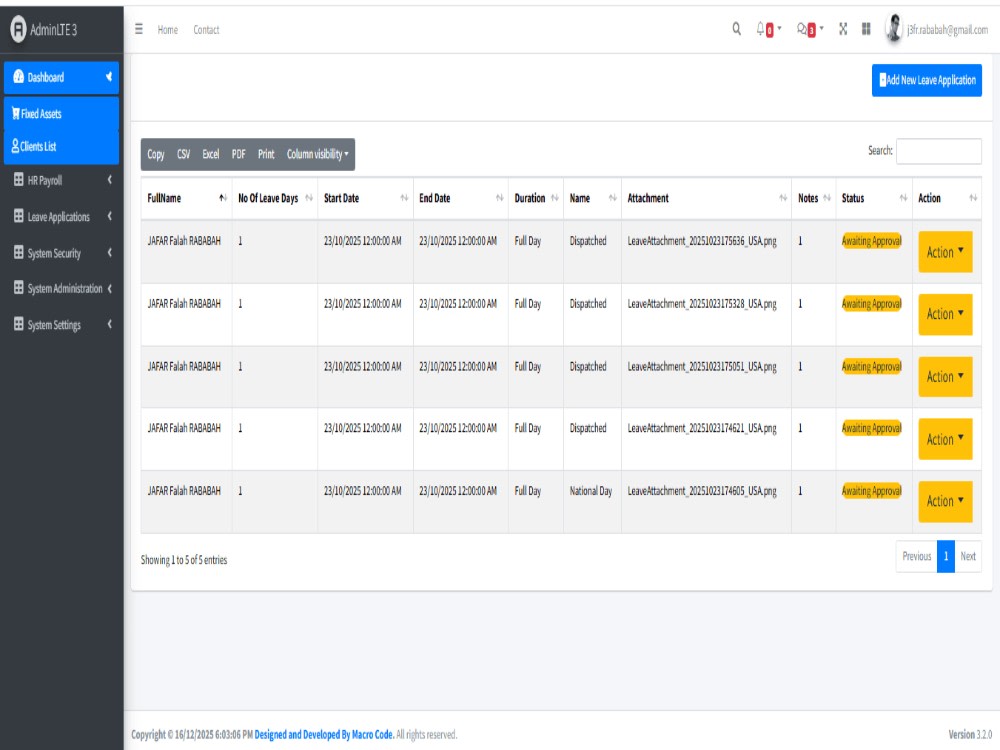Select Fixed Assets in the sidebar
This screenshot has height=750, width=1000.
[61, 114]
